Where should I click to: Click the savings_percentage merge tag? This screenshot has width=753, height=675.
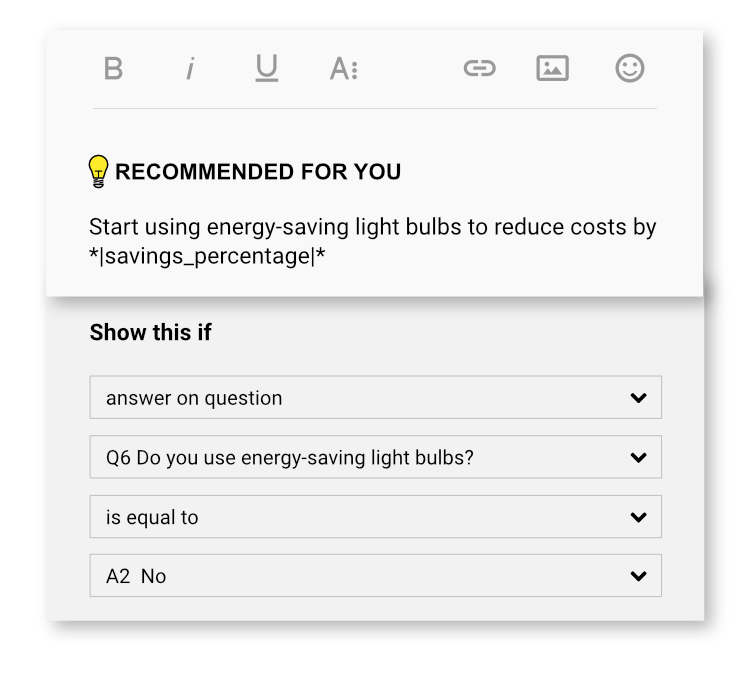pos(208,256)
